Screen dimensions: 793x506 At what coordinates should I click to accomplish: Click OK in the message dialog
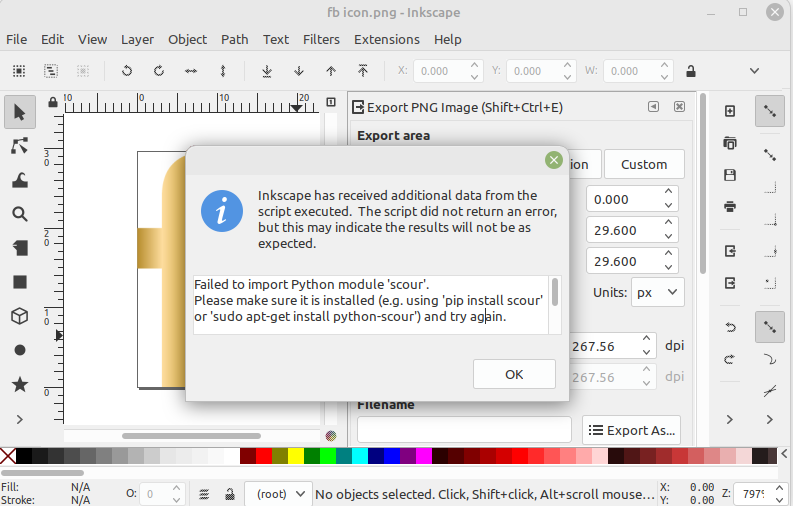pos(514,374)
